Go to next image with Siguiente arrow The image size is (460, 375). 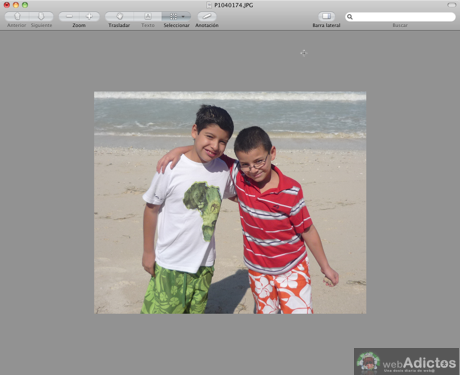tap(41, 16)
